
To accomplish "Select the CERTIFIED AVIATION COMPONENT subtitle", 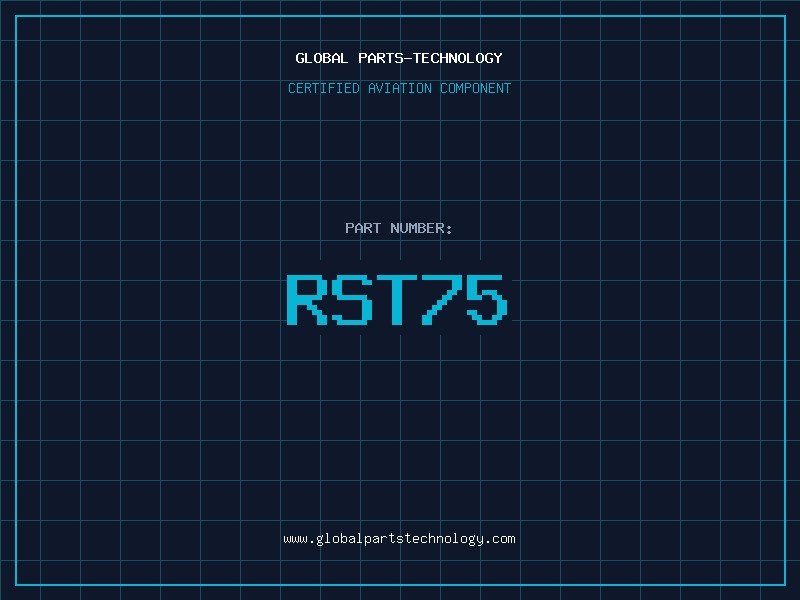I will tap(399, 88).
